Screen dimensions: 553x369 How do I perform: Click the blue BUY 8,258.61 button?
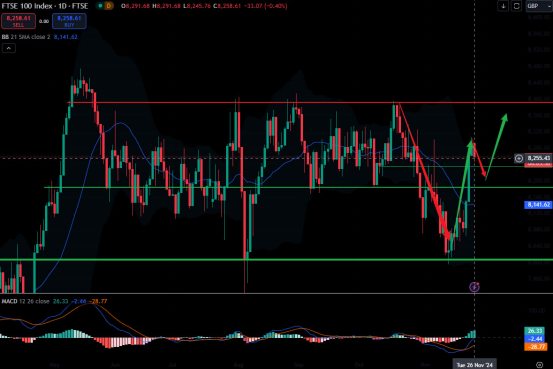[x=69, y=21]
